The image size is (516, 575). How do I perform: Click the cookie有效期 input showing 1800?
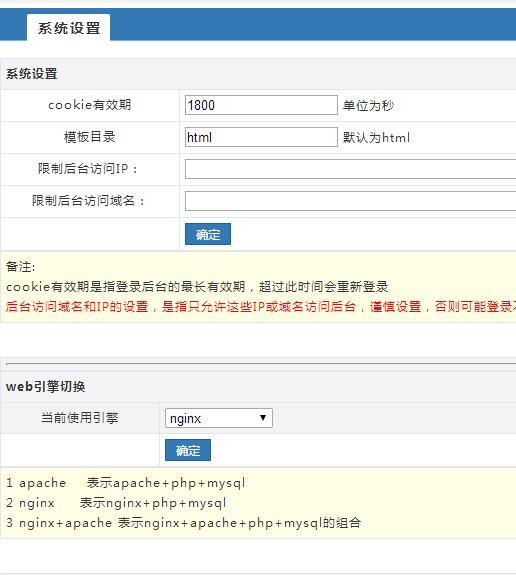point(261,105)
